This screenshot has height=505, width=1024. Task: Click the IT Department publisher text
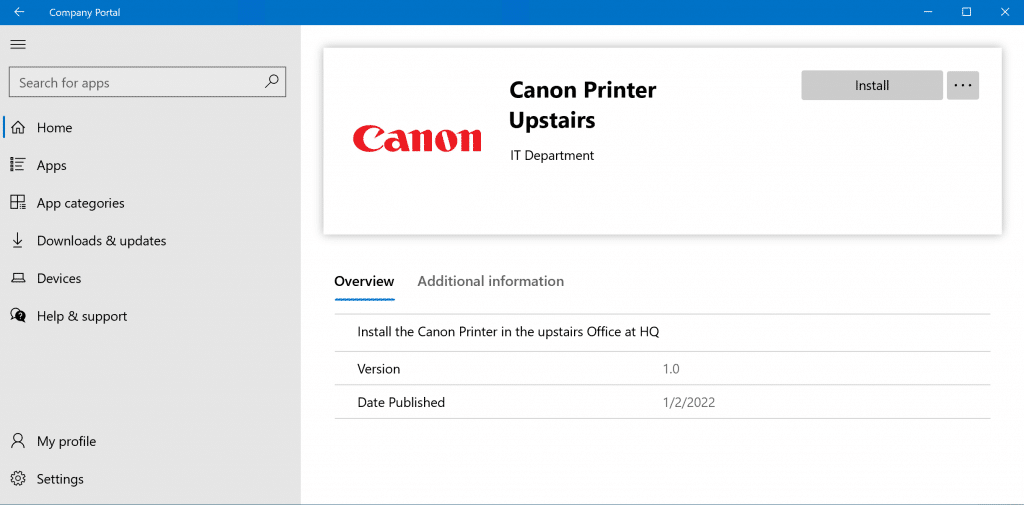(552, 156)
